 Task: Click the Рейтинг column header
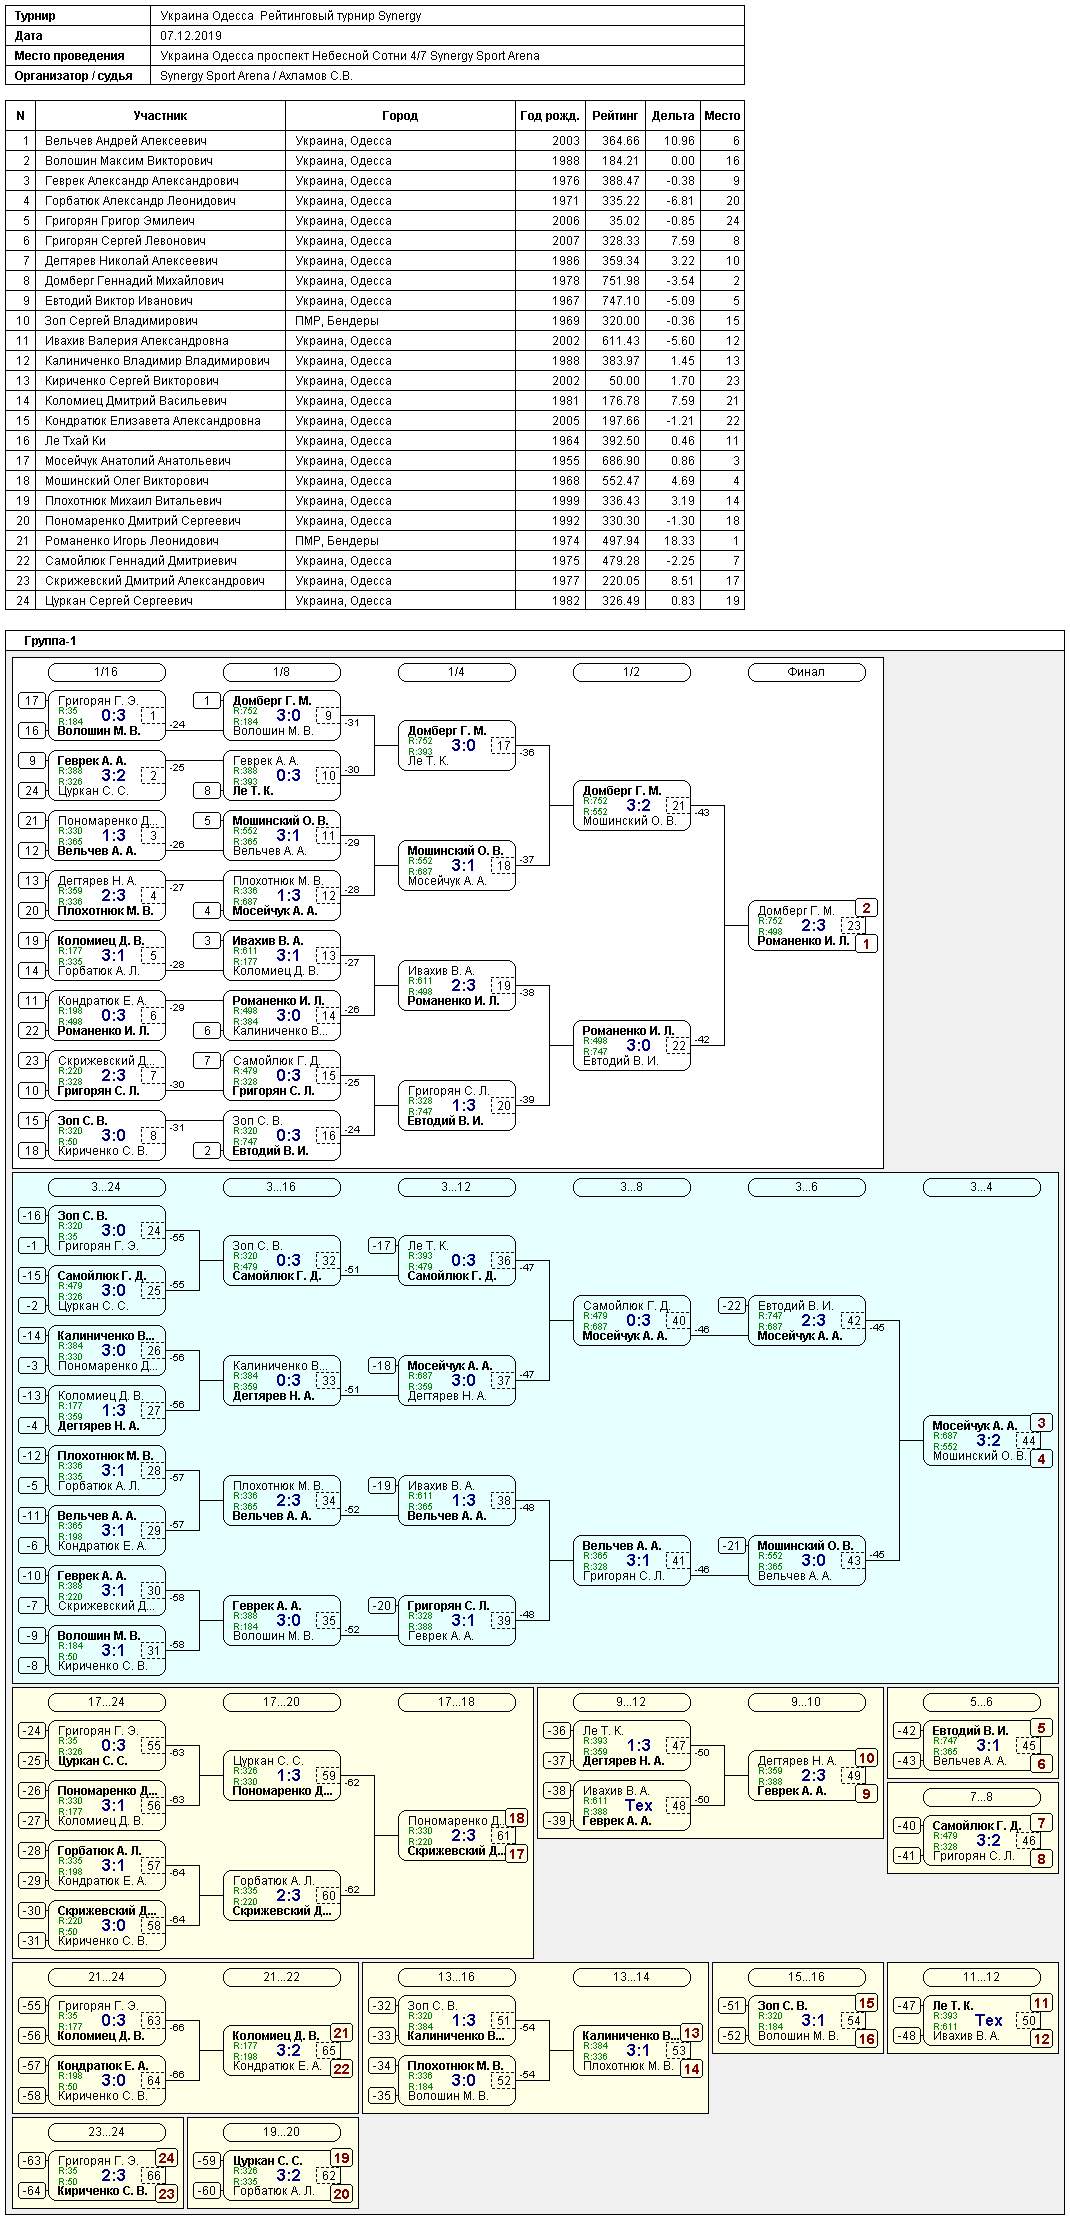615,116
